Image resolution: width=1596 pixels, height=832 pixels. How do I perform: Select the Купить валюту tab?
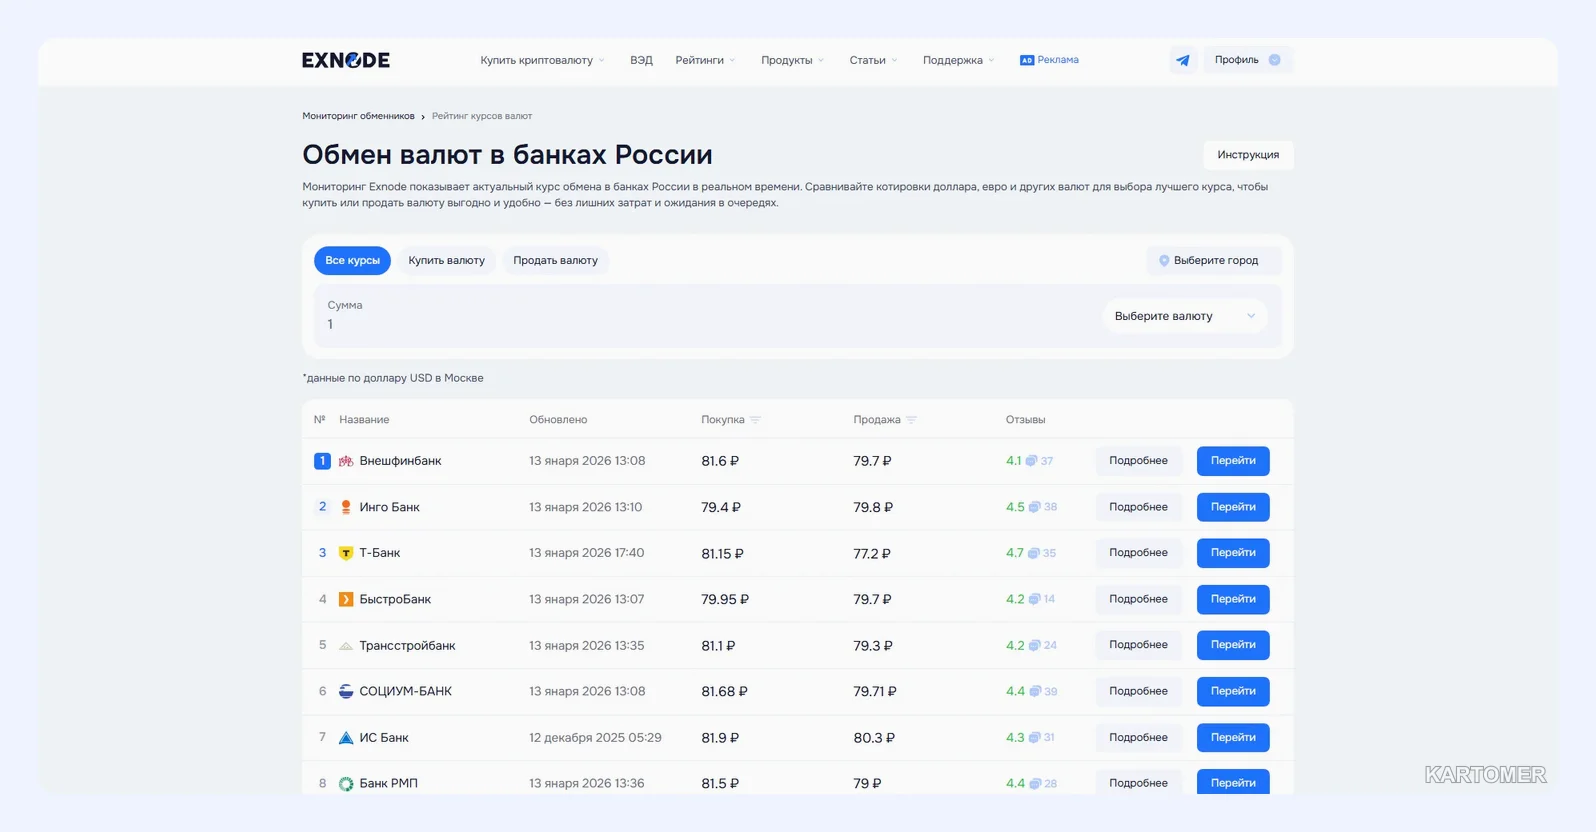tap(446, 260)
